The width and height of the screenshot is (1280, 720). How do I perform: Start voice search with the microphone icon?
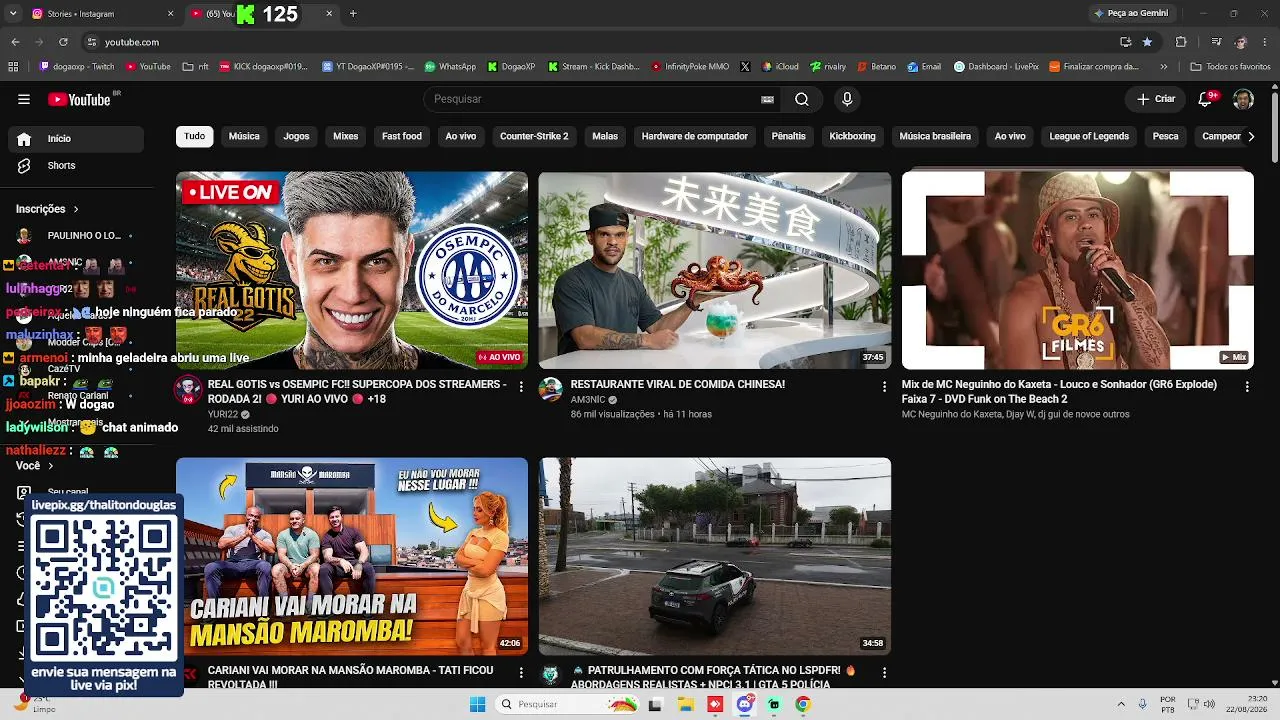click(847, 99)
